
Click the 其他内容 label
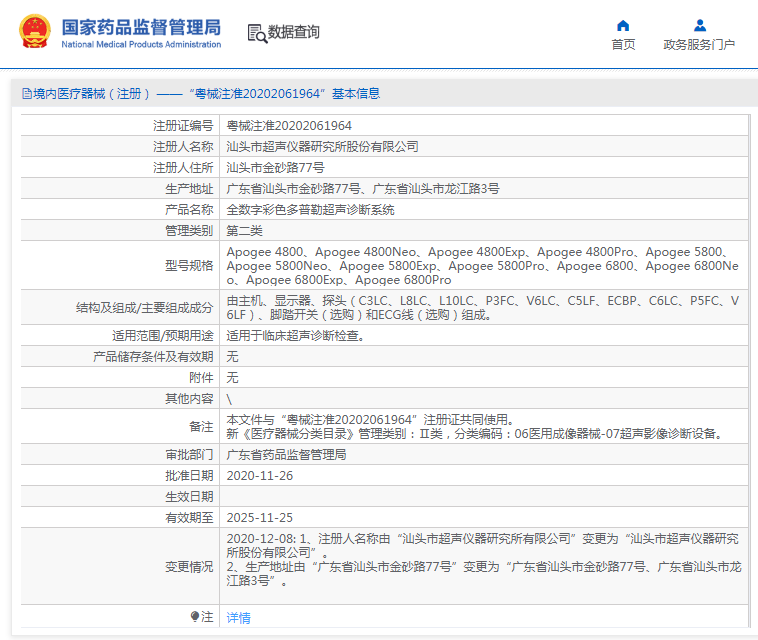click(x=189, y=399)
